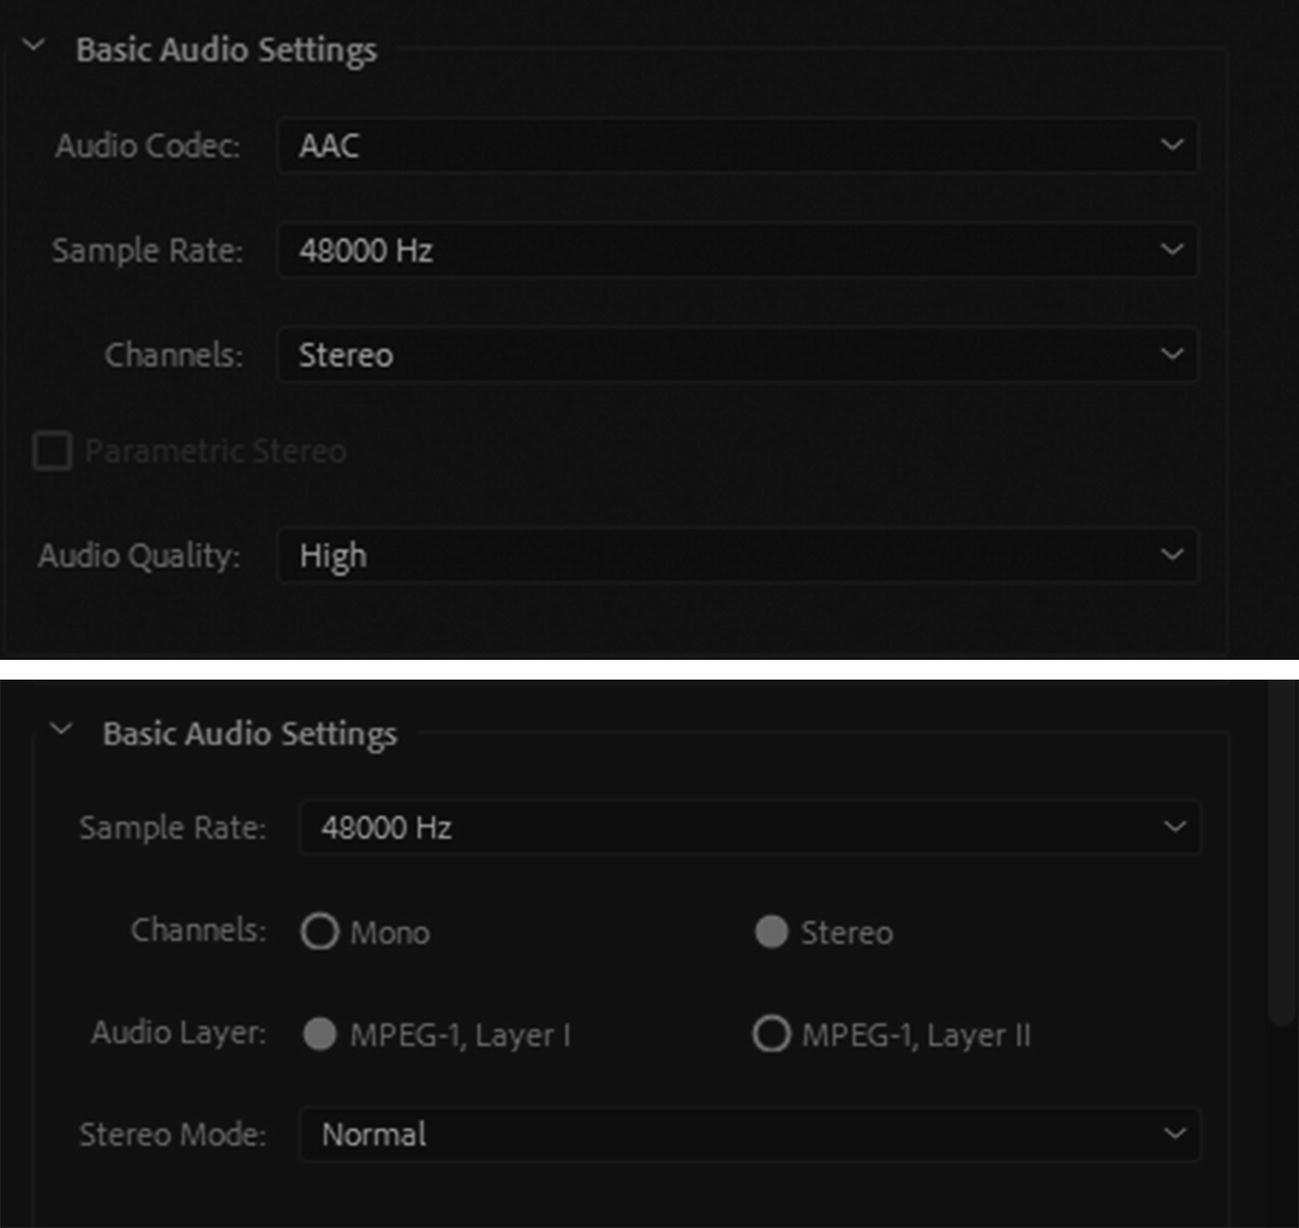Choose the MPEG-1, Layer I audio layer
Image resolution: width=1299 pixels, height=1228 pixels.
coord(320,1034)
